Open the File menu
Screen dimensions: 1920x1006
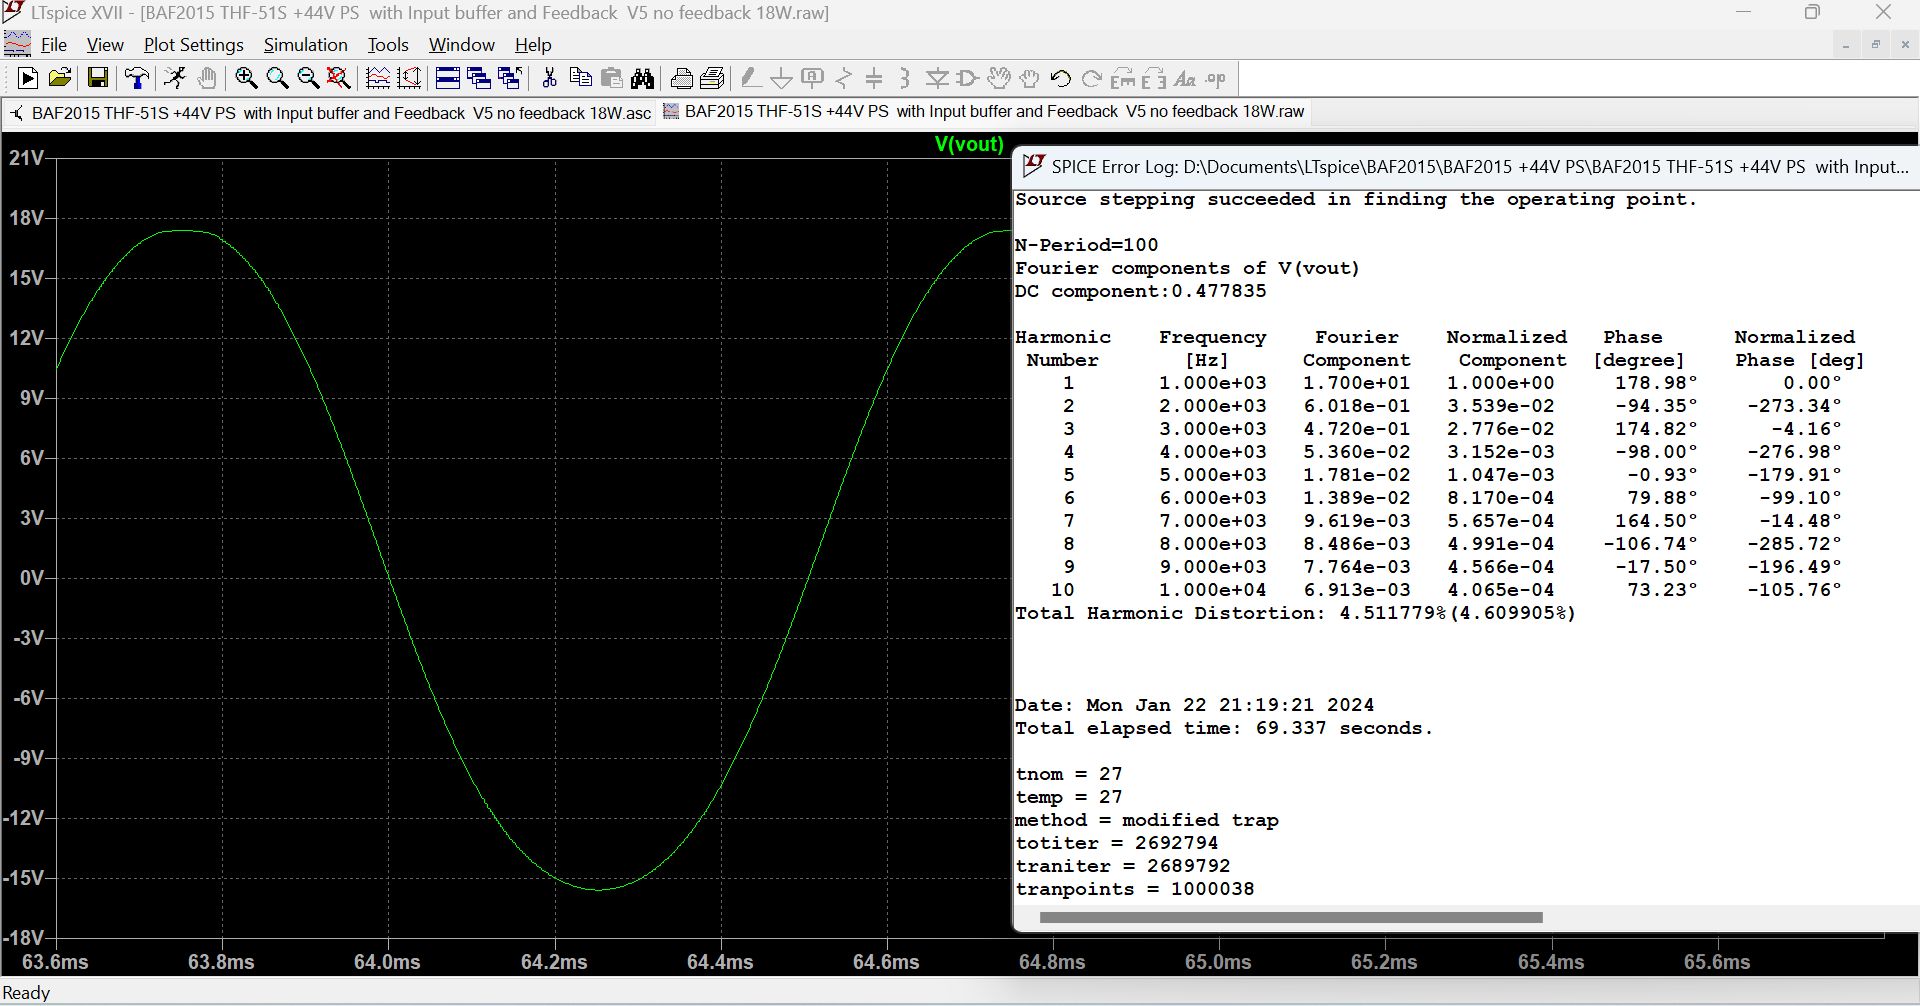click(x=54, y=45)
